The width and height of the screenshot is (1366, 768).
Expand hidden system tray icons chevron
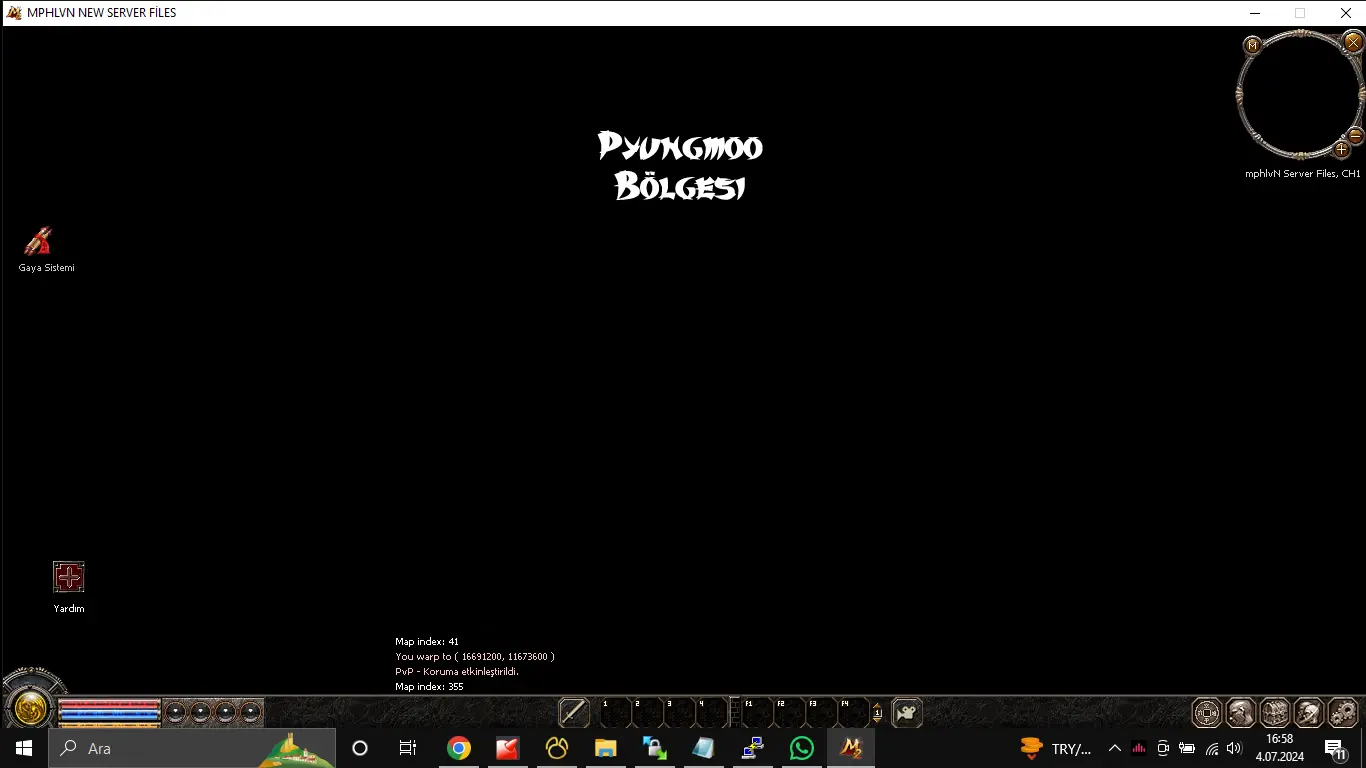(1115, 748)
